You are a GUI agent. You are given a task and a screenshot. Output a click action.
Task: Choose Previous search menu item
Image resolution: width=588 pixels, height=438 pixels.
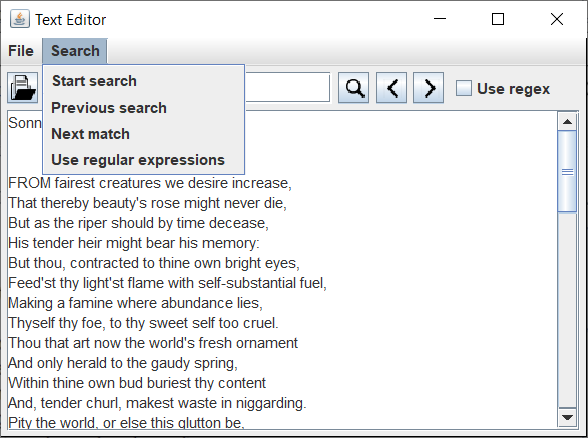click(x=144, y=108)
